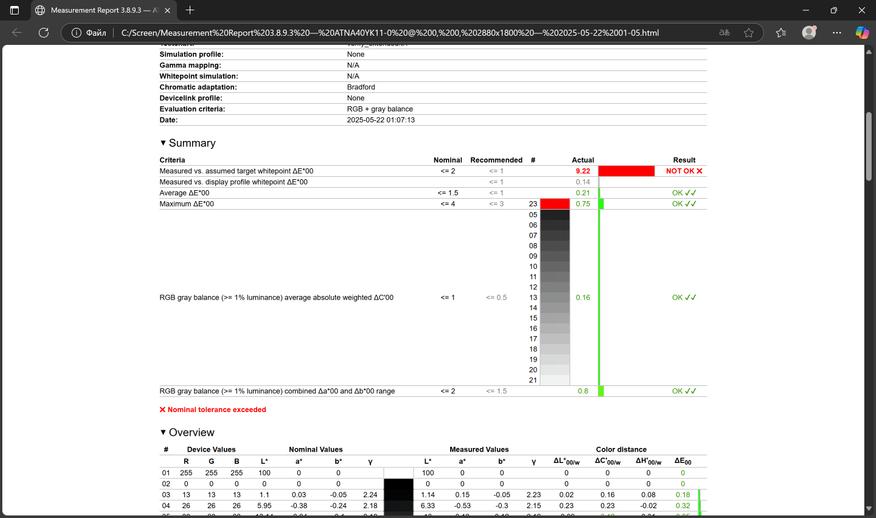876x518 pixels.
Task: Click the 0.75 maximum ΔE actual value
Action: pyautogui.click(x=583, y=204)
